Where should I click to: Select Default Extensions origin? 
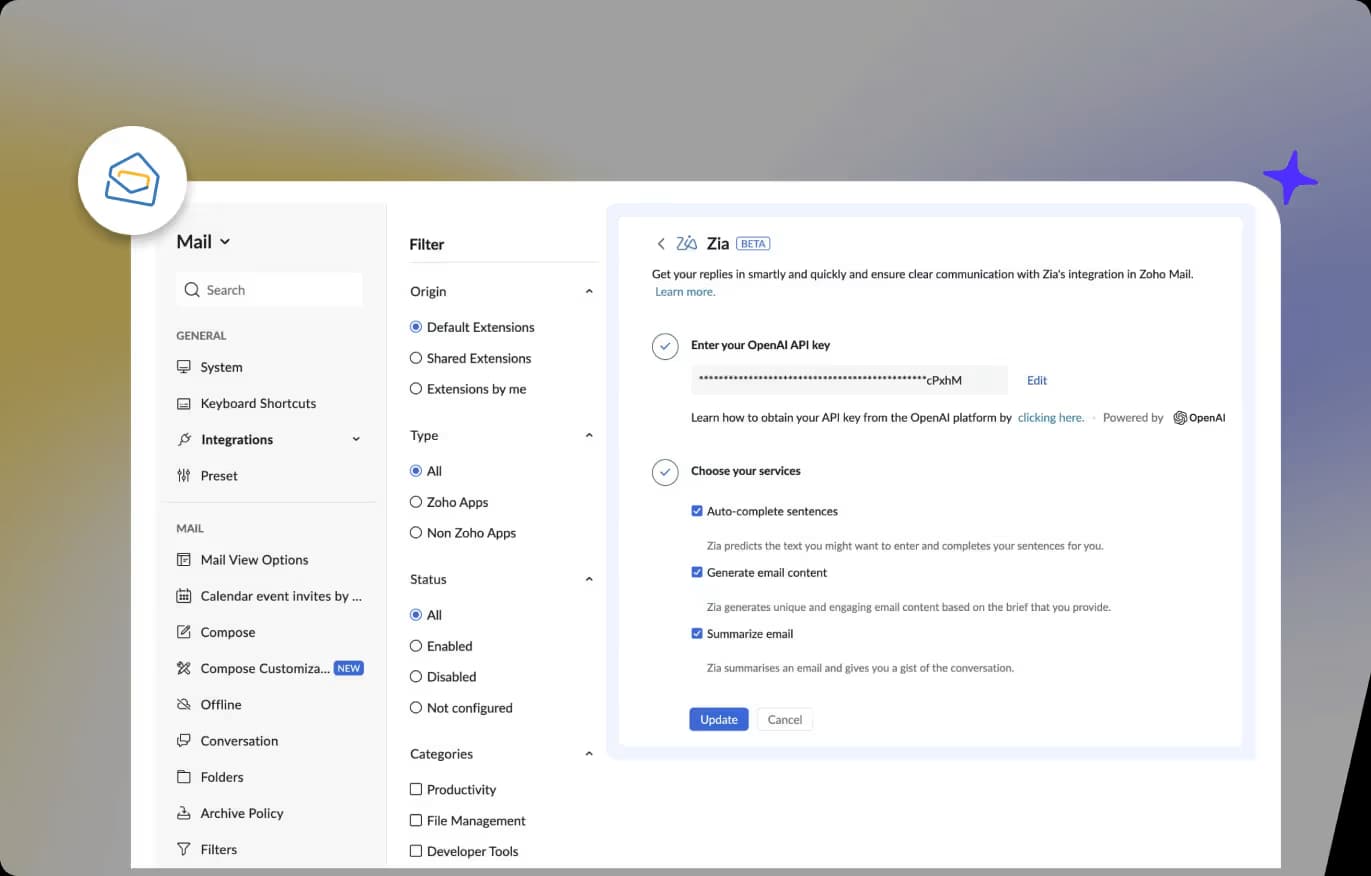[x=416, y=327]
